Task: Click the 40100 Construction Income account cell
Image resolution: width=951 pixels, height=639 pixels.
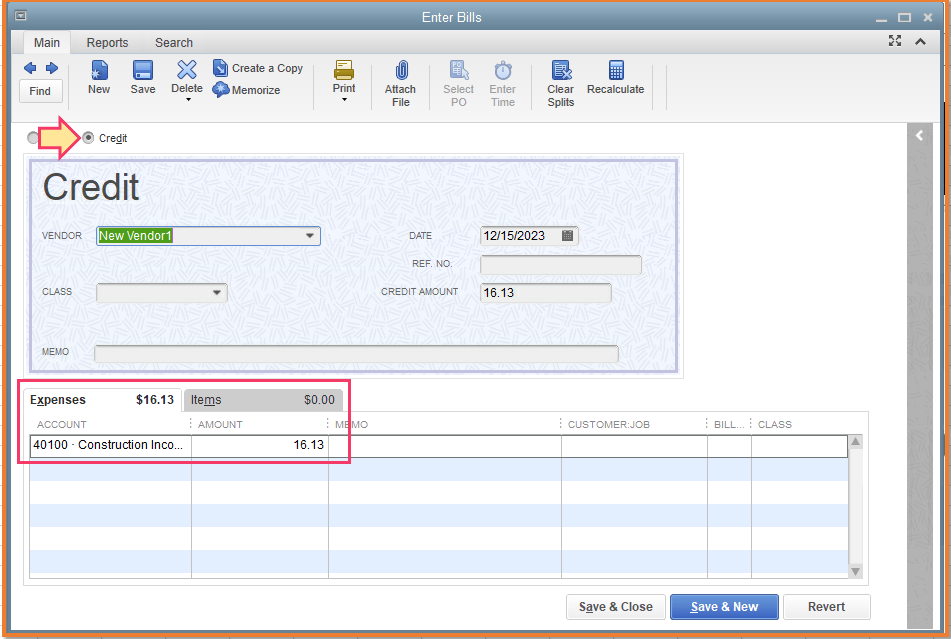Action: tap(110, 445)
